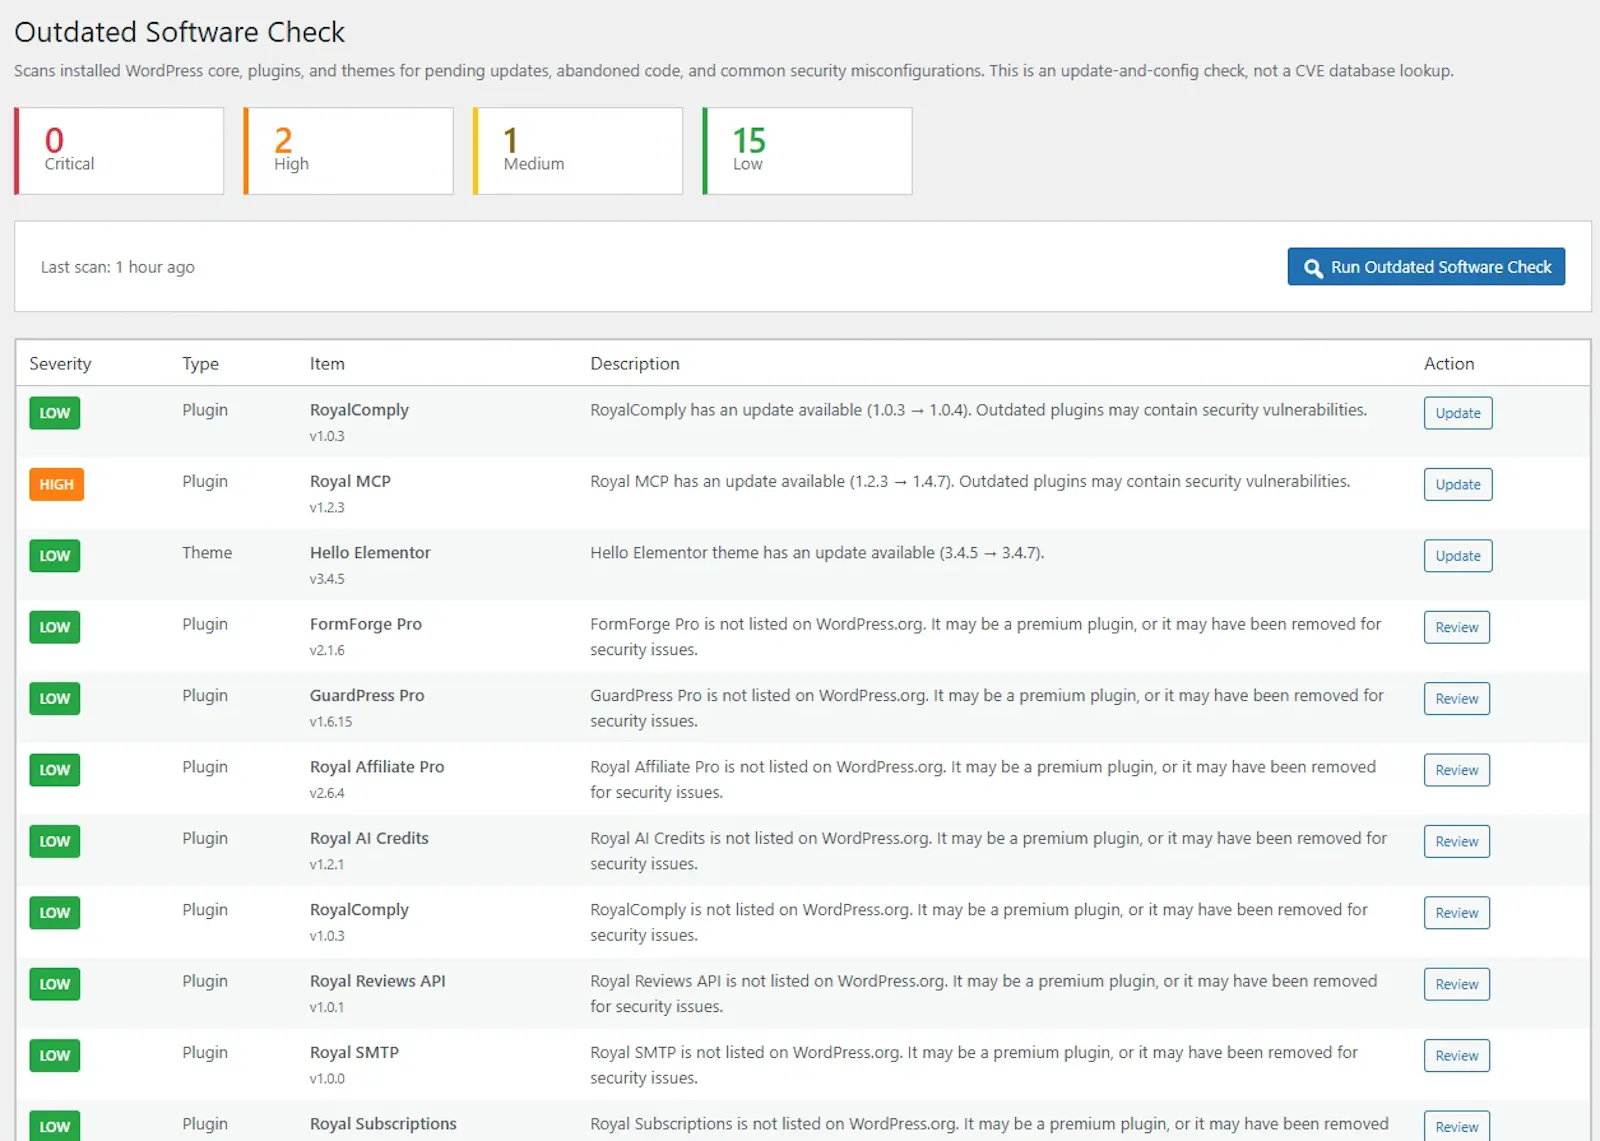
Task: Select the Royal Affiliate Pro item name
Action: pyautogui.click(x=377, y=767)
